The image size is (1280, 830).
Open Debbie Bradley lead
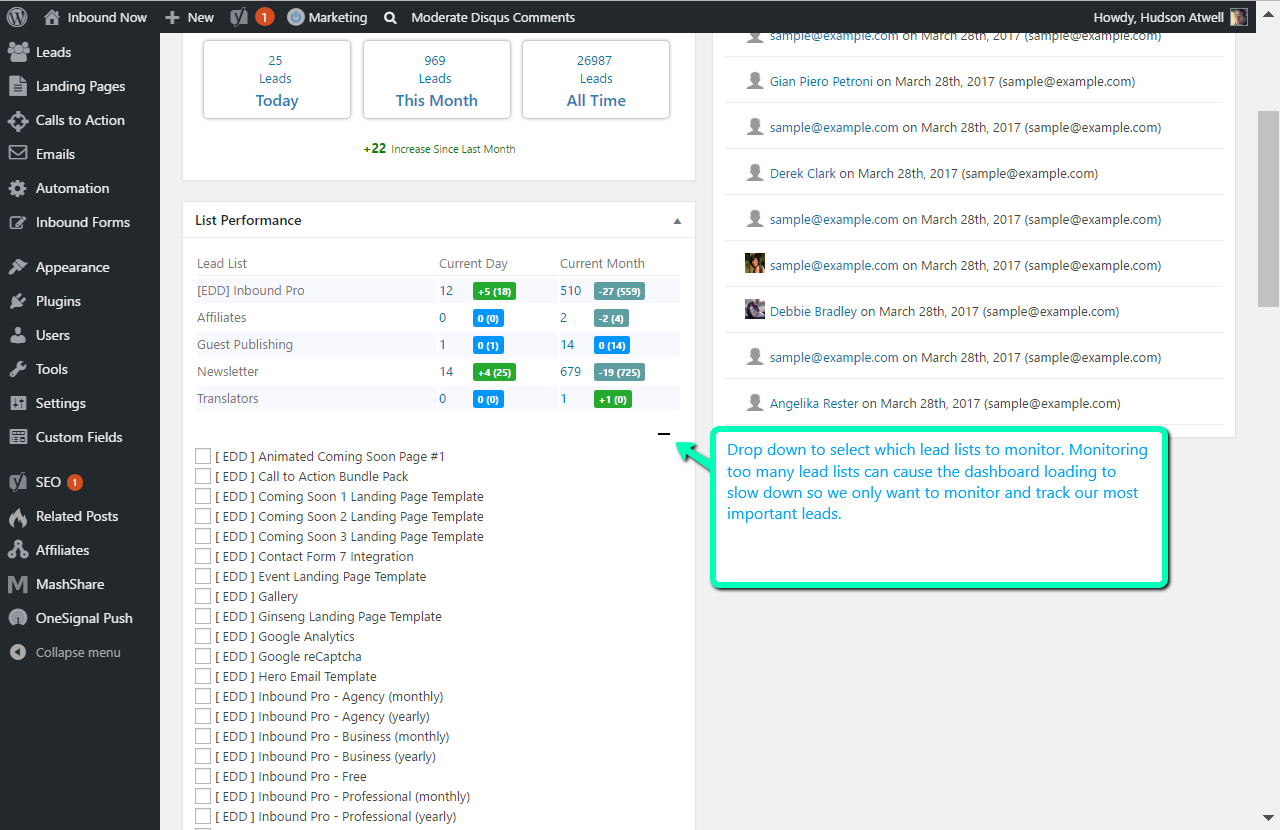[x=813, y=312]
